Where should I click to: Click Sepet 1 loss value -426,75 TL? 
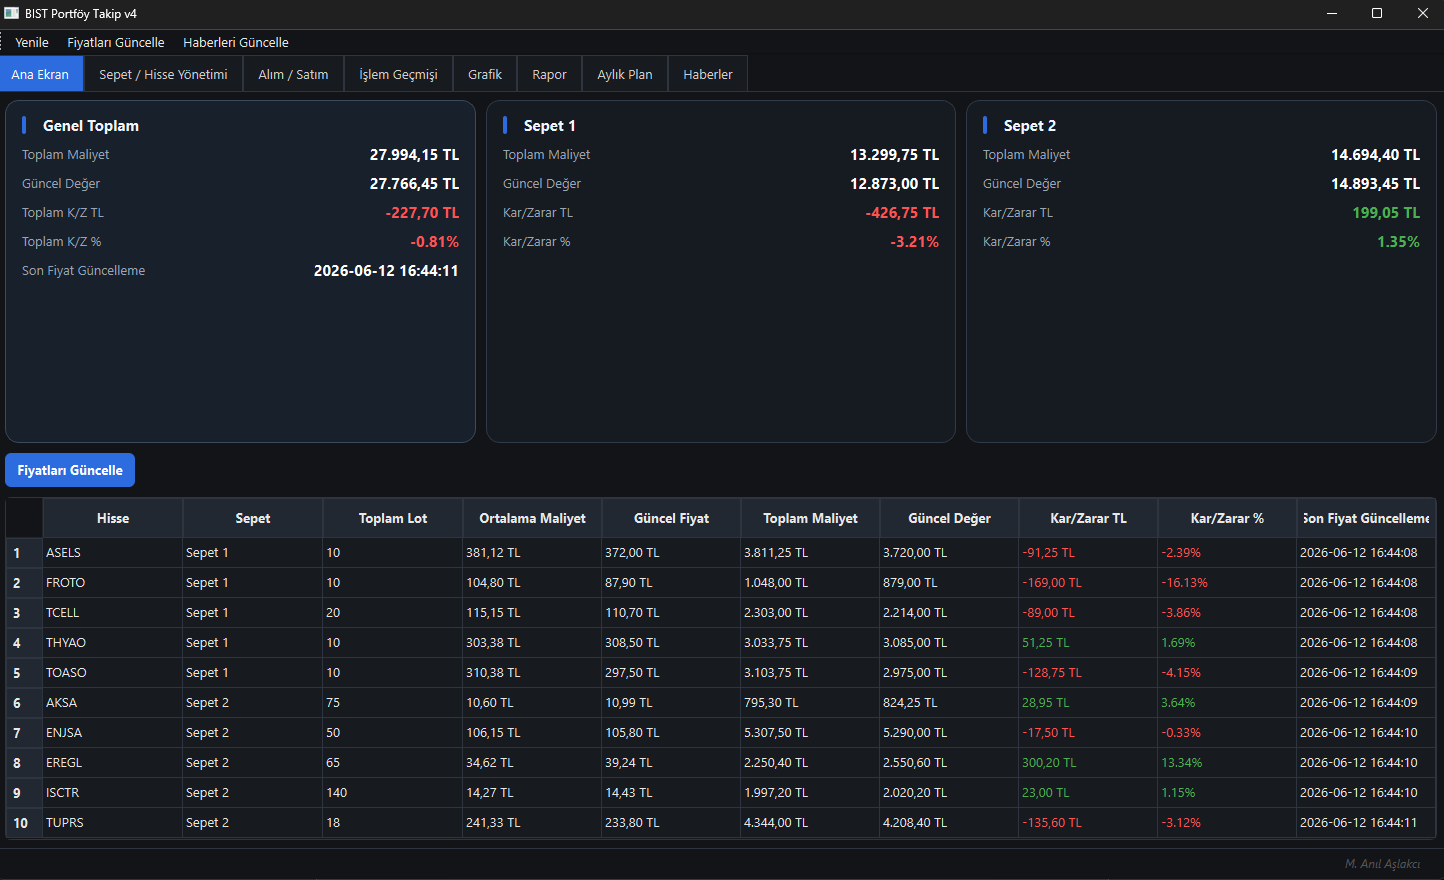[902, 213]
